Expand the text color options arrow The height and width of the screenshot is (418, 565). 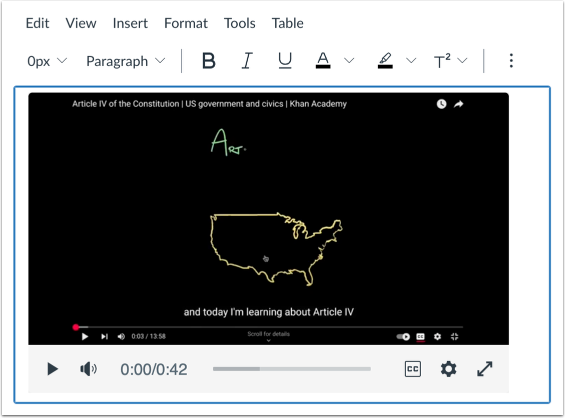349,61
